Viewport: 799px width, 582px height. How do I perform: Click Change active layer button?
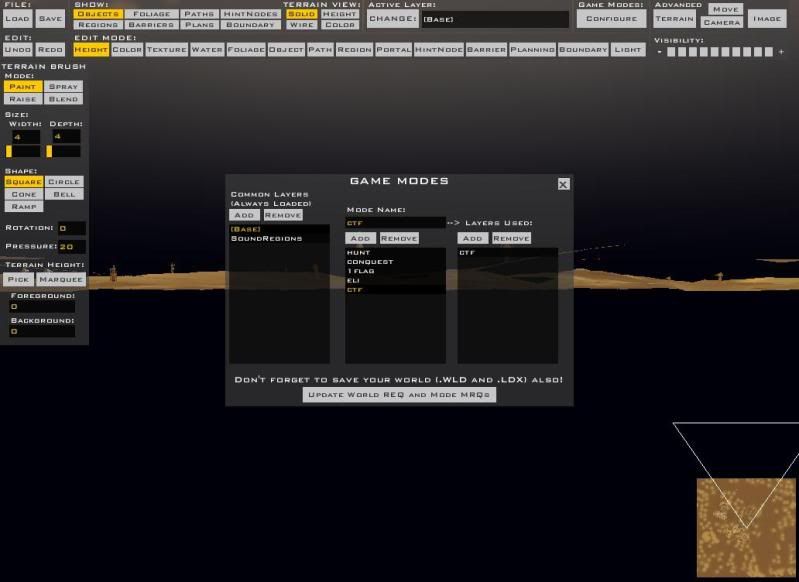[x=393, y=19]
